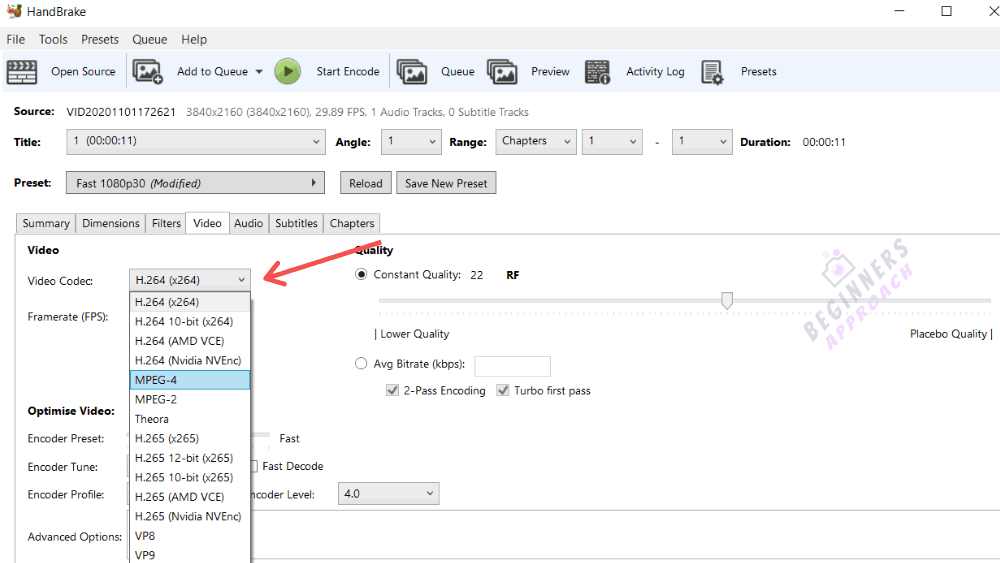This screenshot has width=1000, height=563.
Task: Switch to the Subtitles tab
Action: (297, 223)
